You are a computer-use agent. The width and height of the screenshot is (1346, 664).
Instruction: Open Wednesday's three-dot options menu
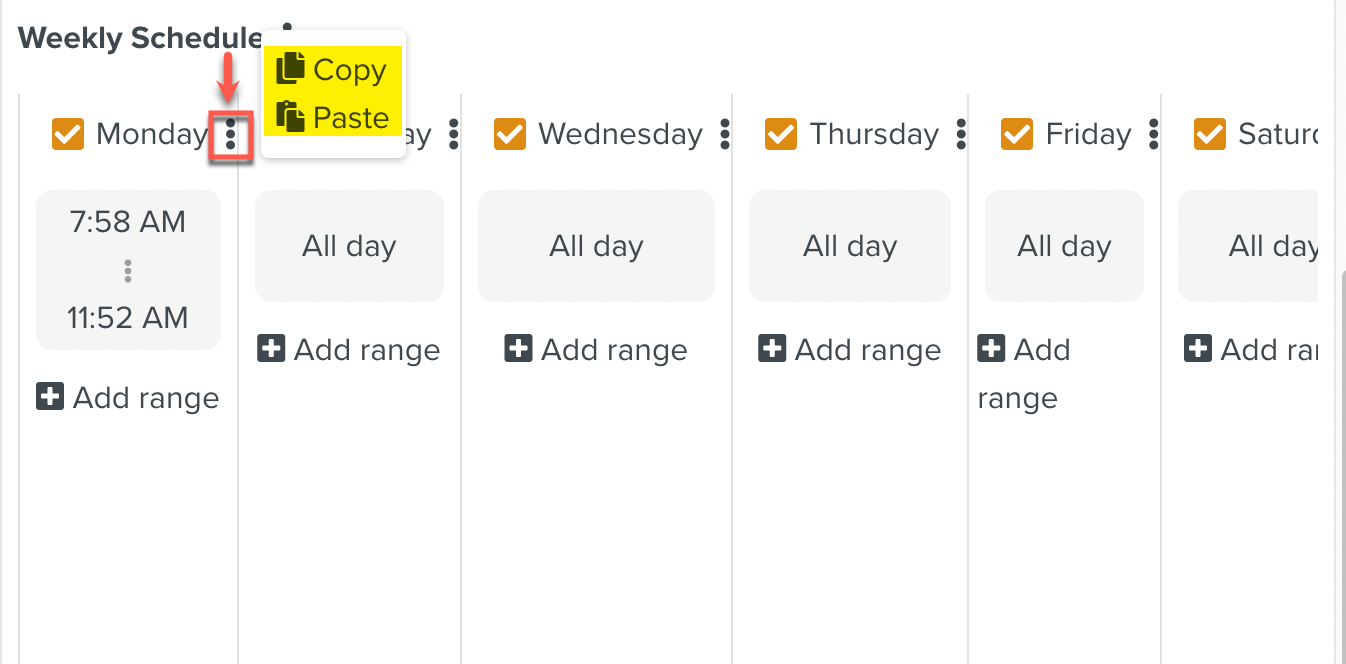[725, 134]
